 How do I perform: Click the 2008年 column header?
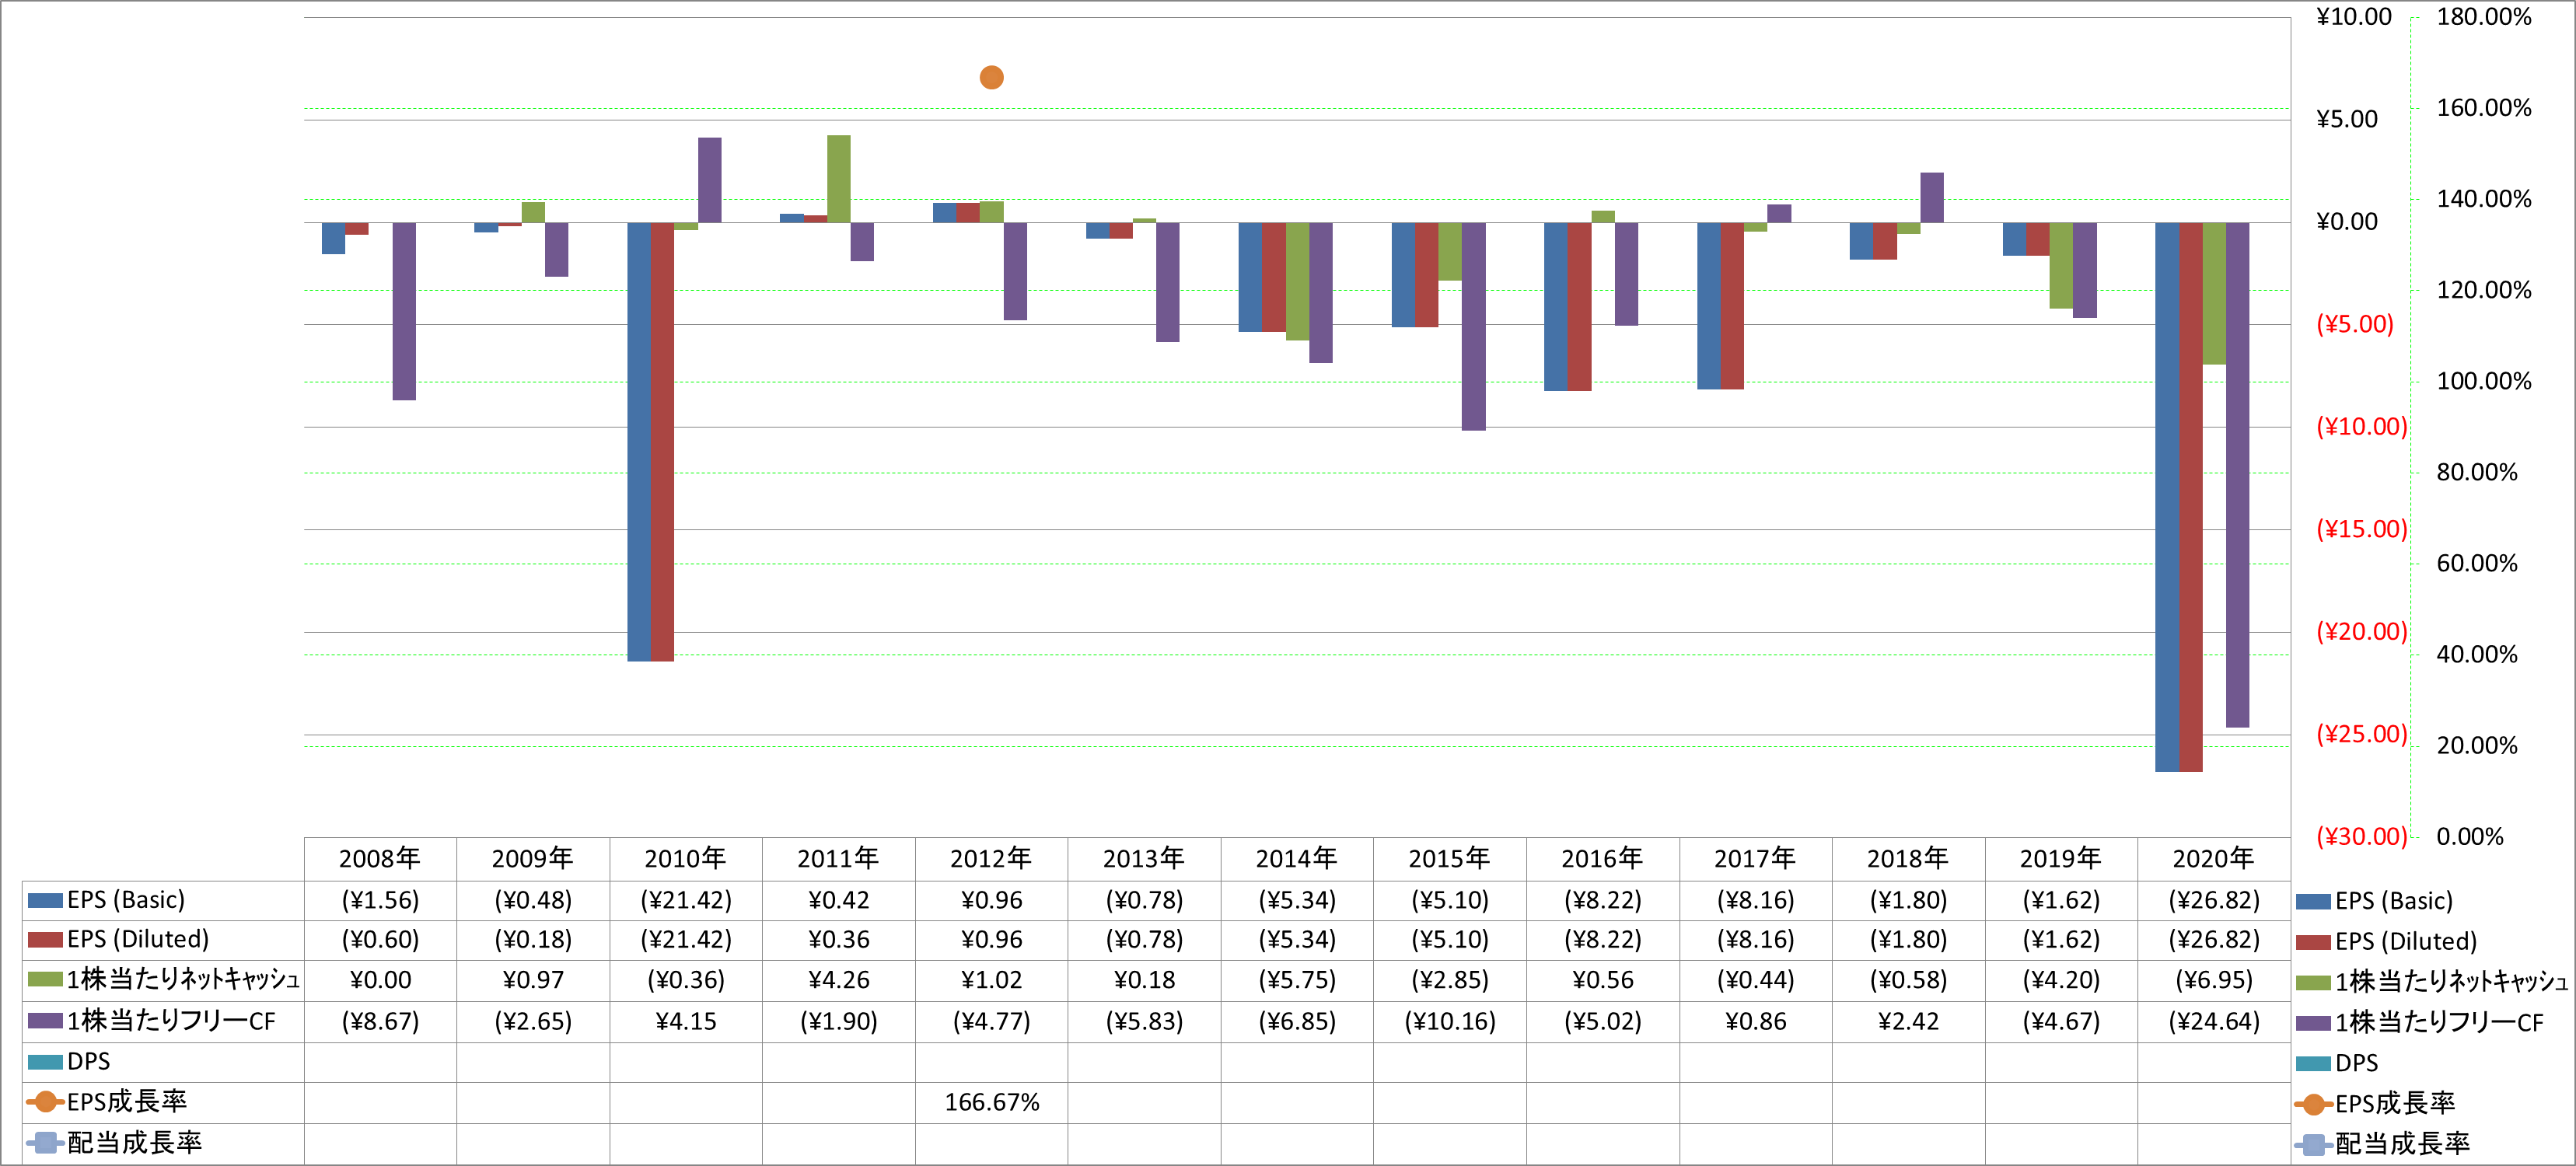coord(380,859)
